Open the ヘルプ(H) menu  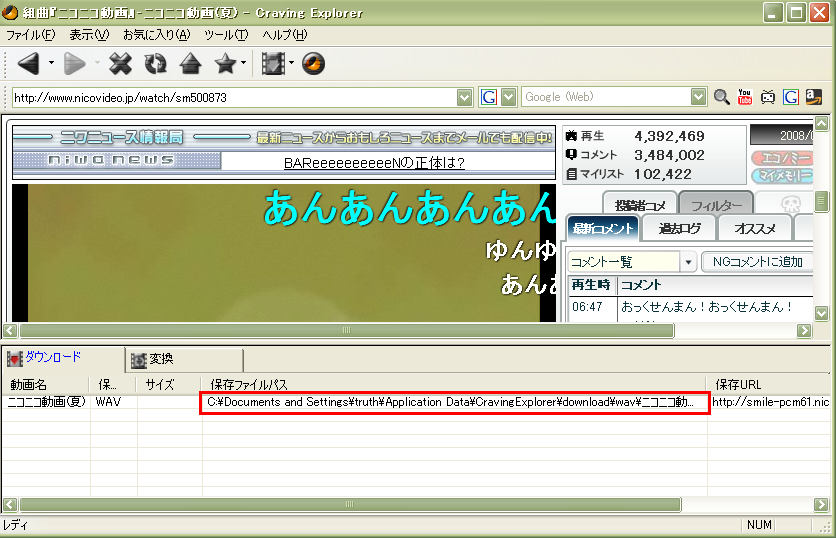(285, 35)
